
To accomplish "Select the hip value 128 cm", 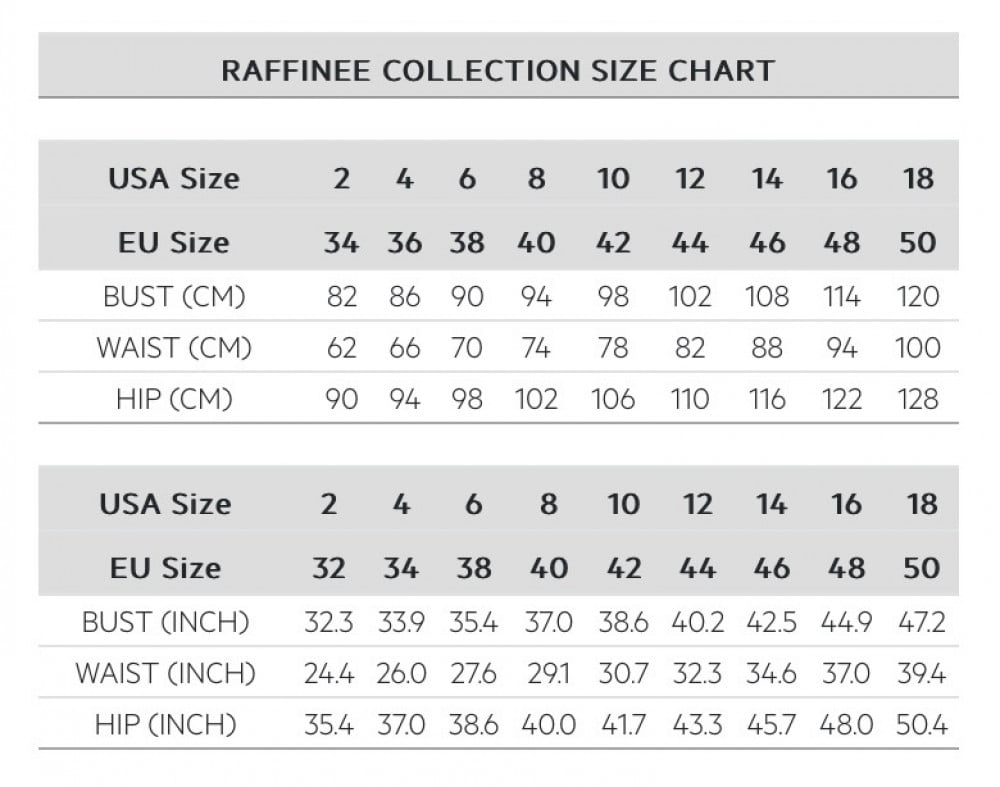I will (x=918, y=398).
